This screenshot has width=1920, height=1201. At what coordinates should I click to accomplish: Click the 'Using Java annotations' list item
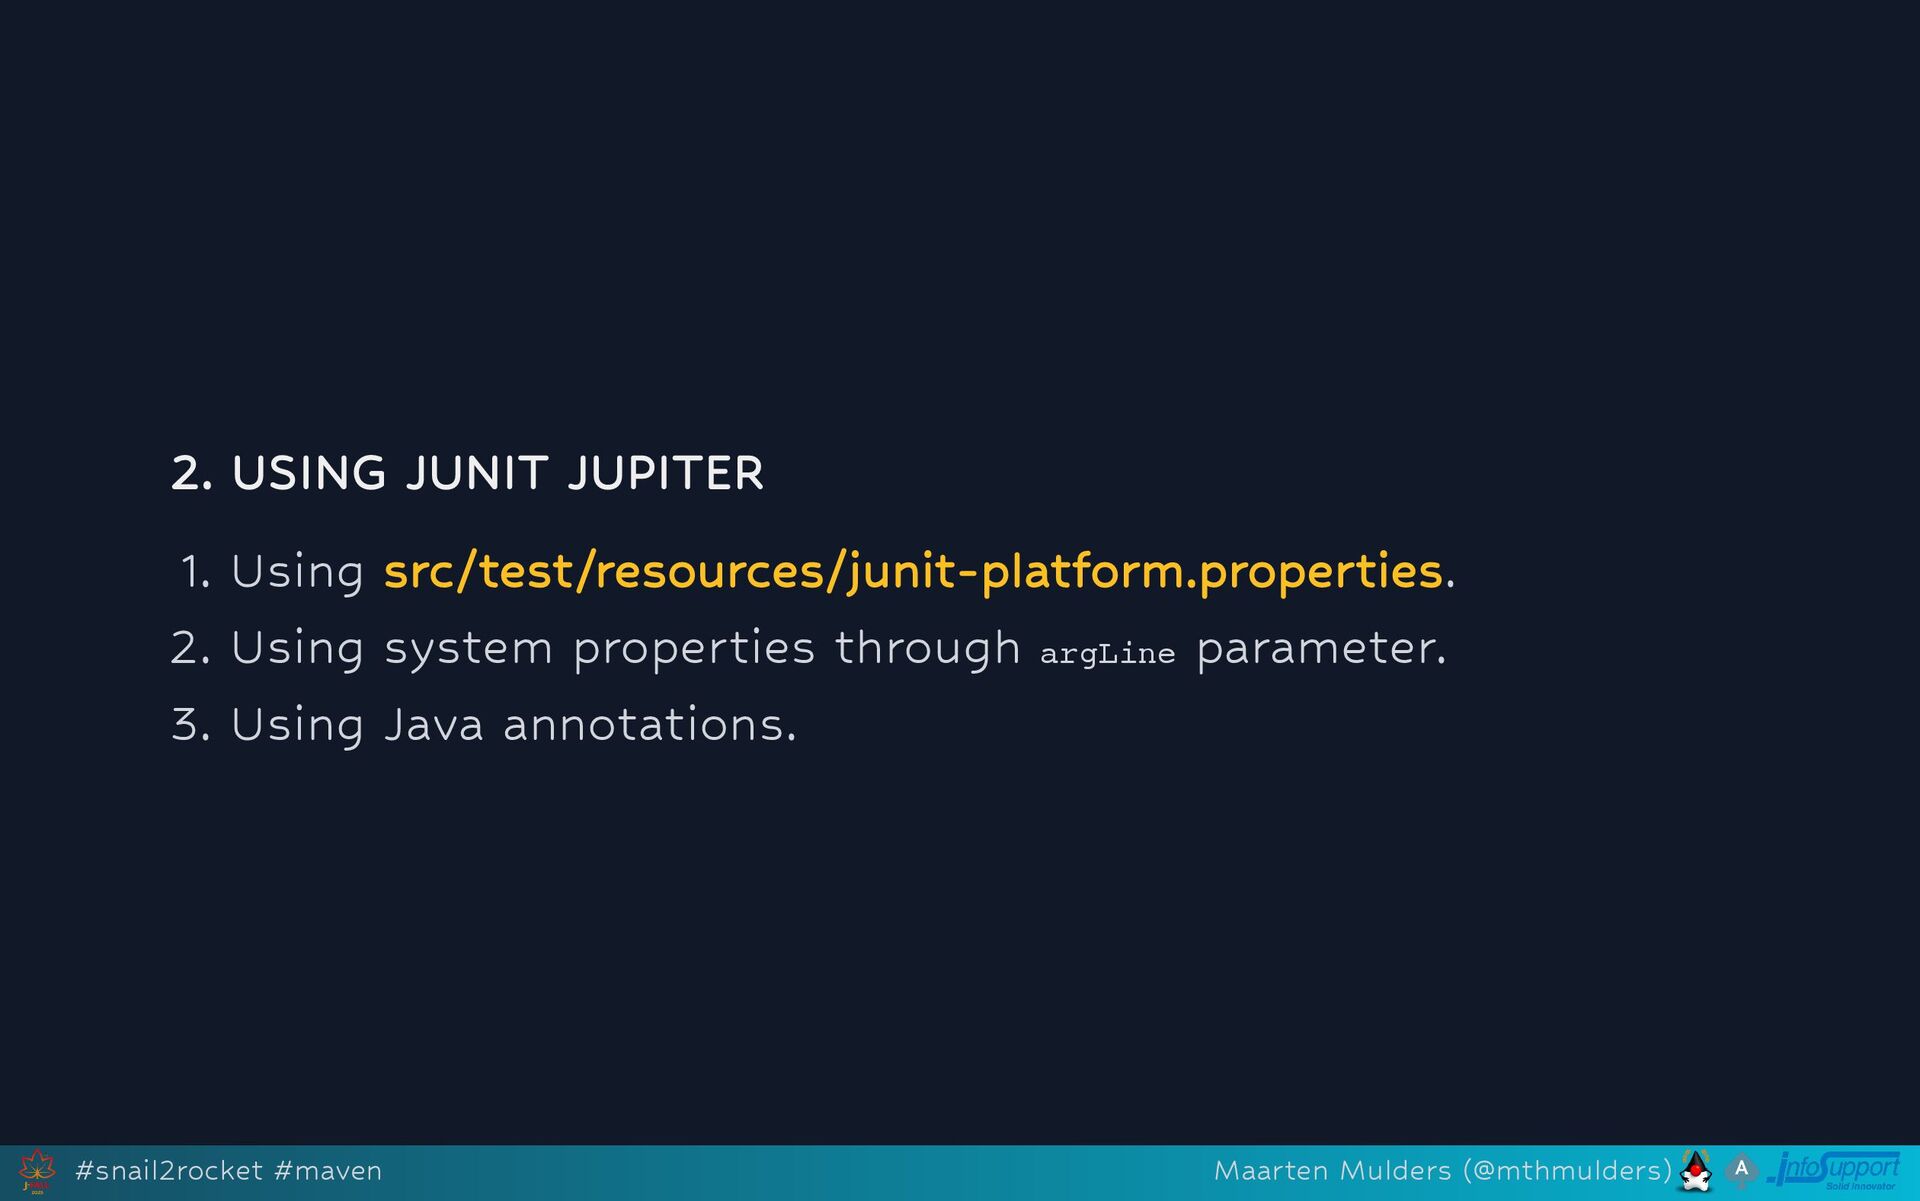click(x=513, y=725)
